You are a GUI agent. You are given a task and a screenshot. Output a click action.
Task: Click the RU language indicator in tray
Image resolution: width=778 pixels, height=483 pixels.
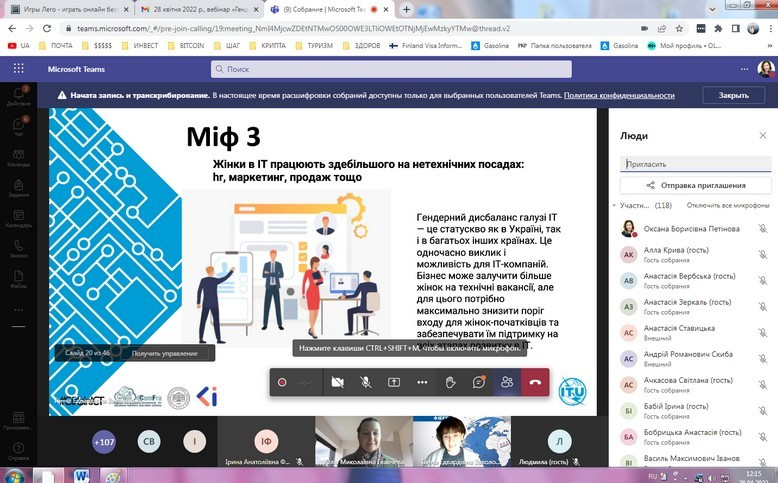652,476
